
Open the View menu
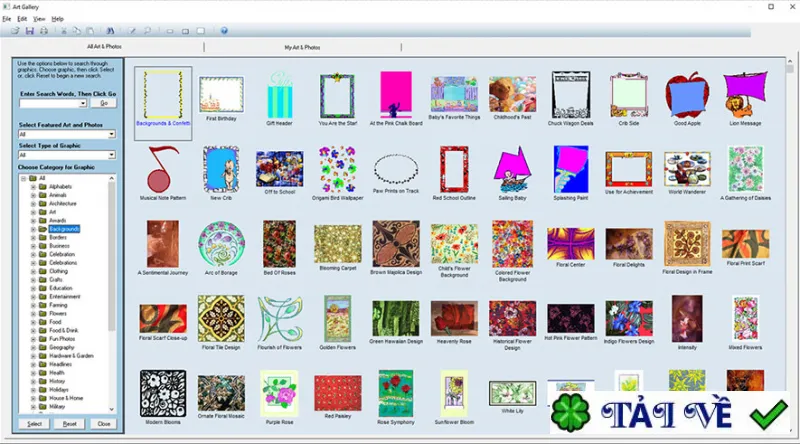[39, 19]
